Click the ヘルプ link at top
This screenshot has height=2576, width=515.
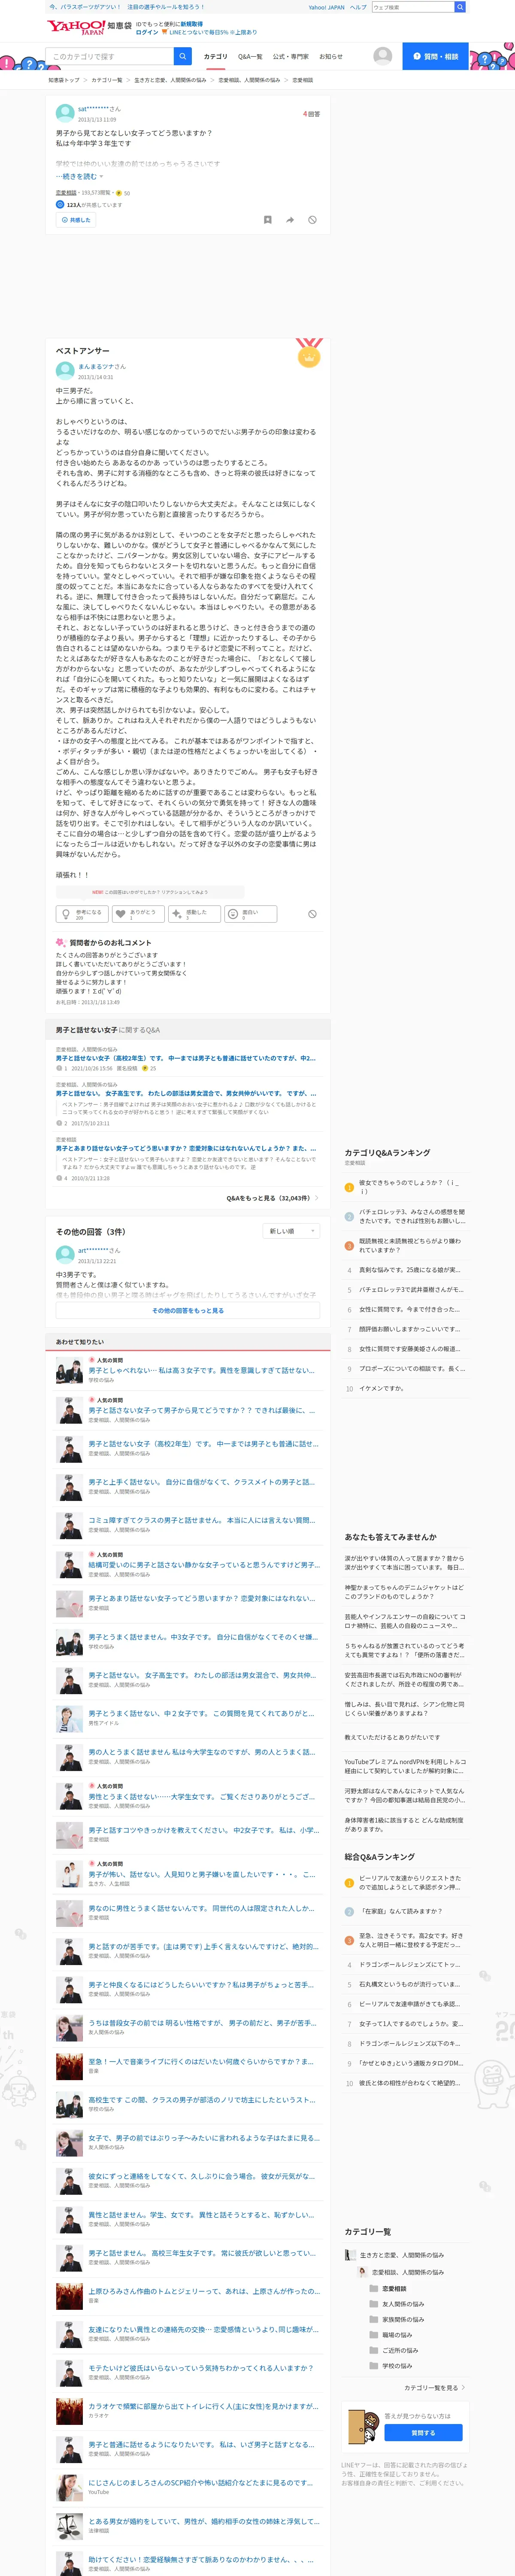click(358, 7)
